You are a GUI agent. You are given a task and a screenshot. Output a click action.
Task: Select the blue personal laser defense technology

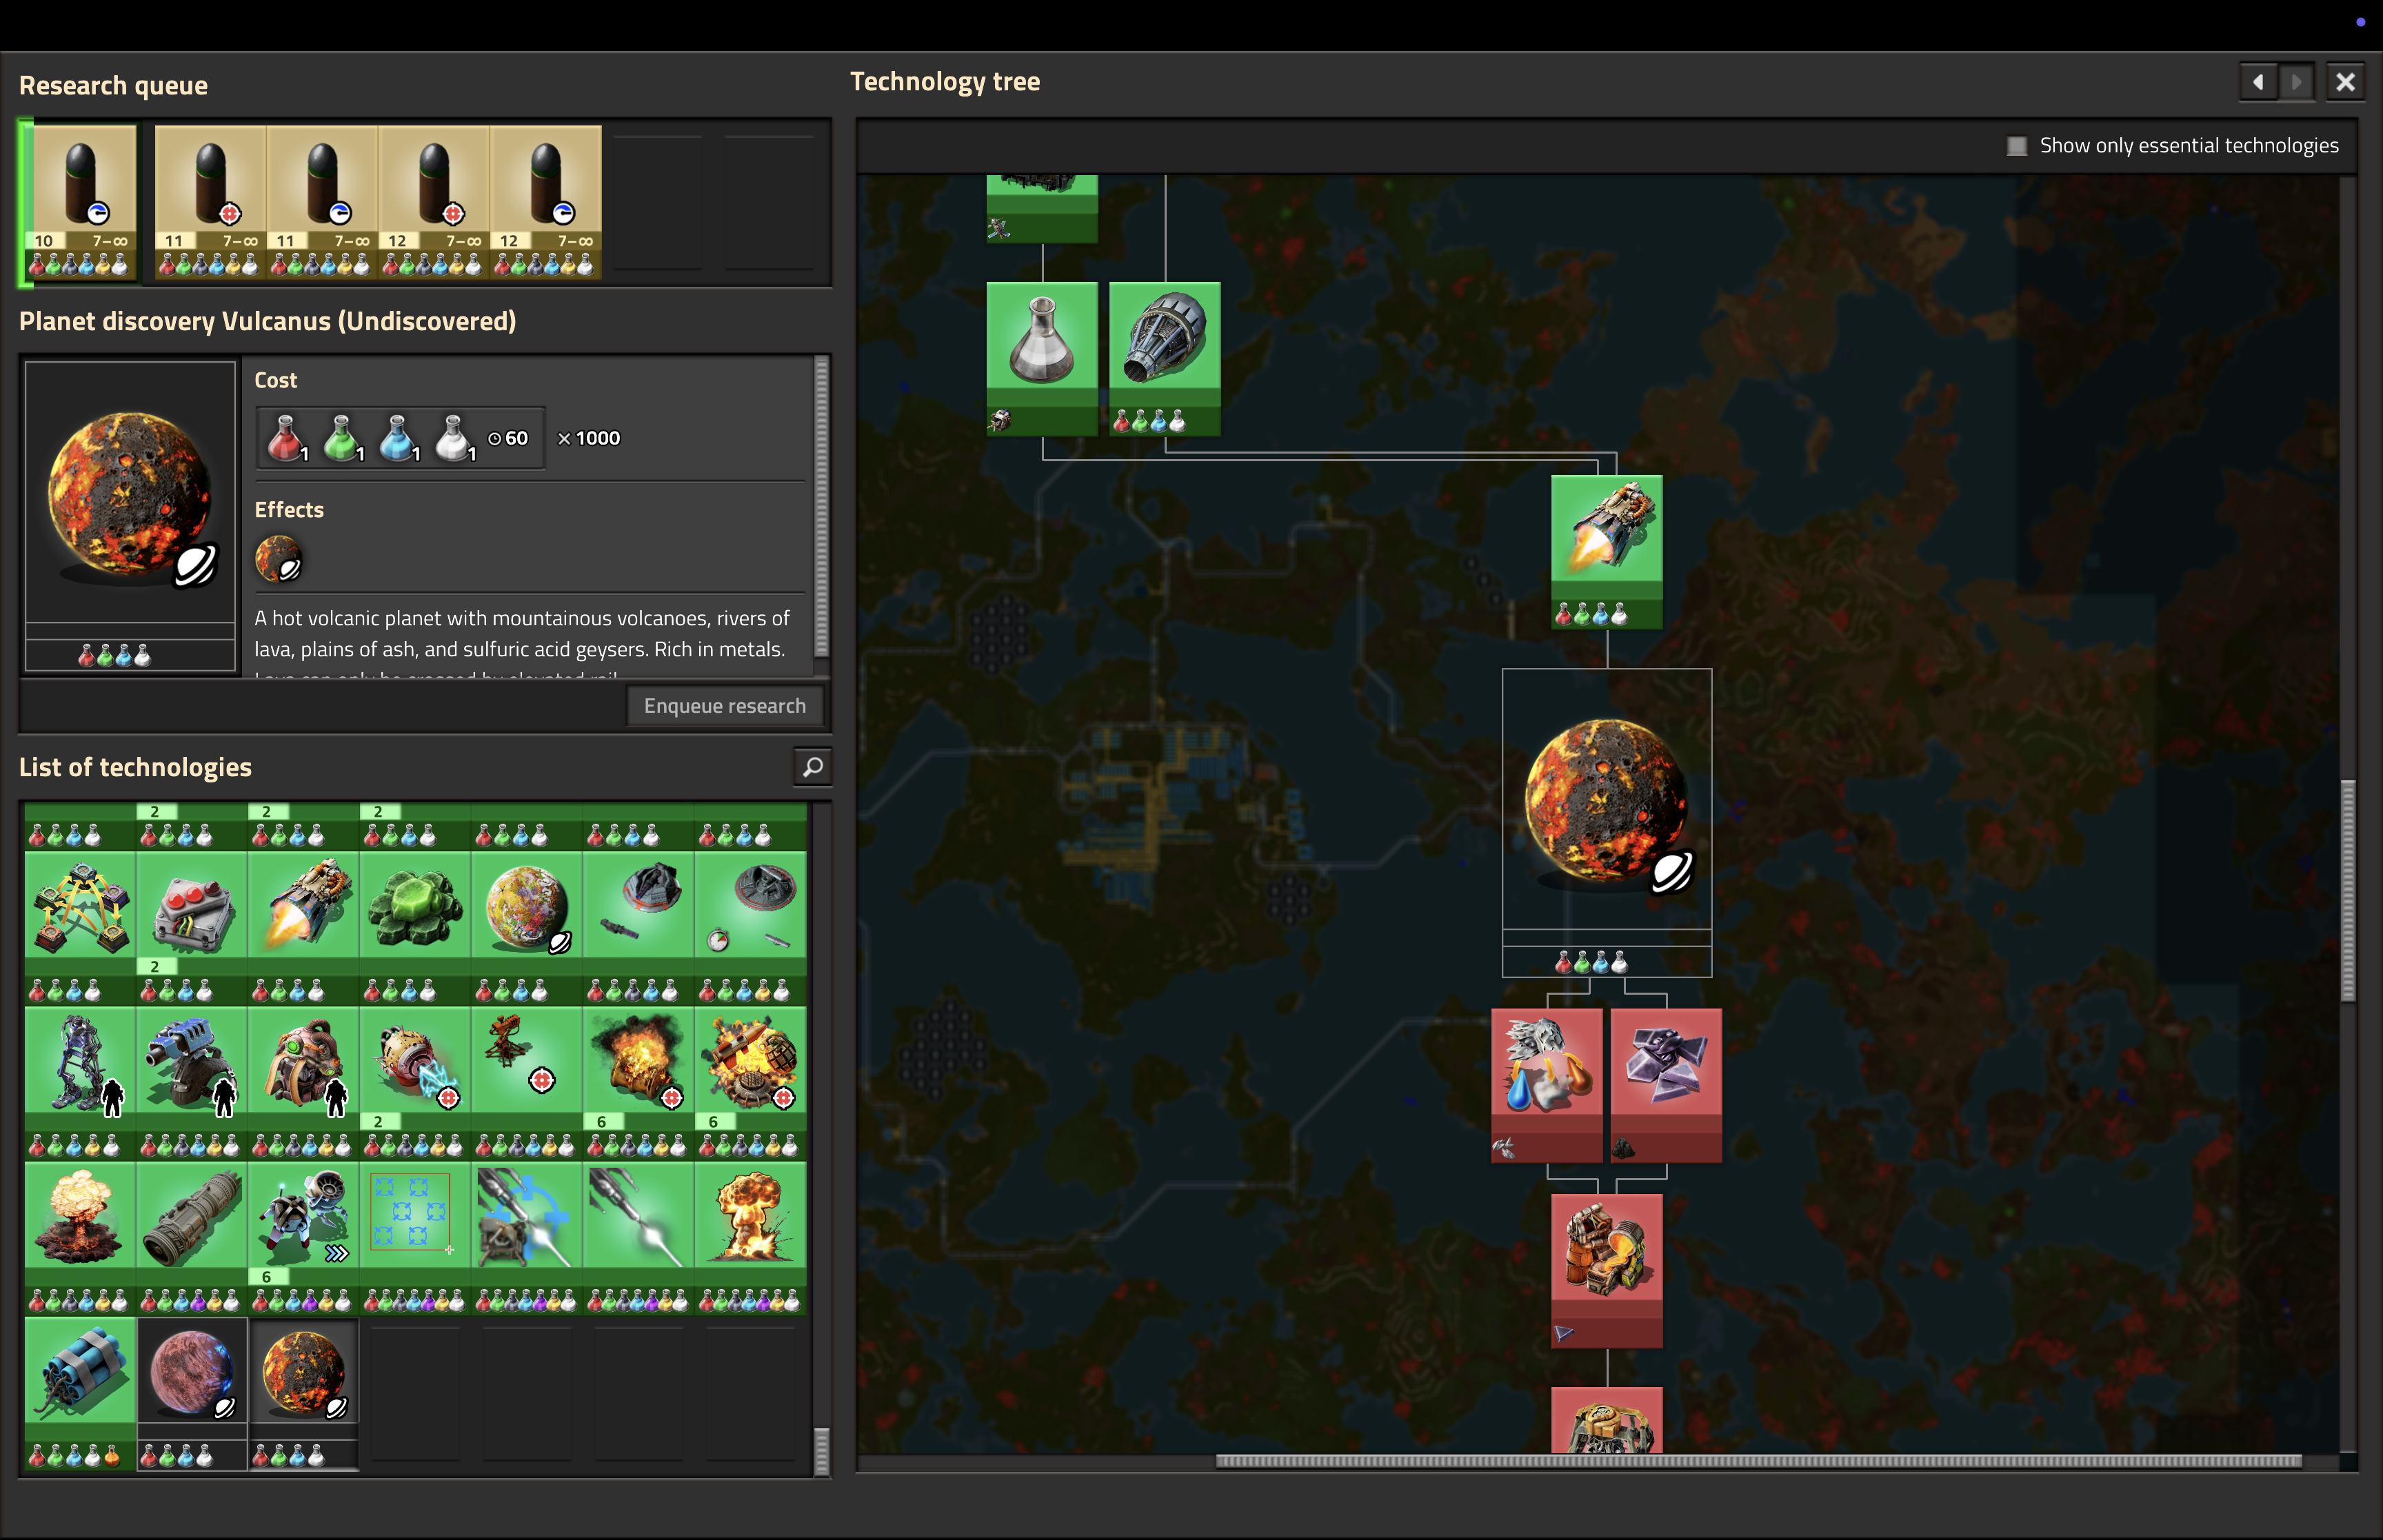point(192,1083)
